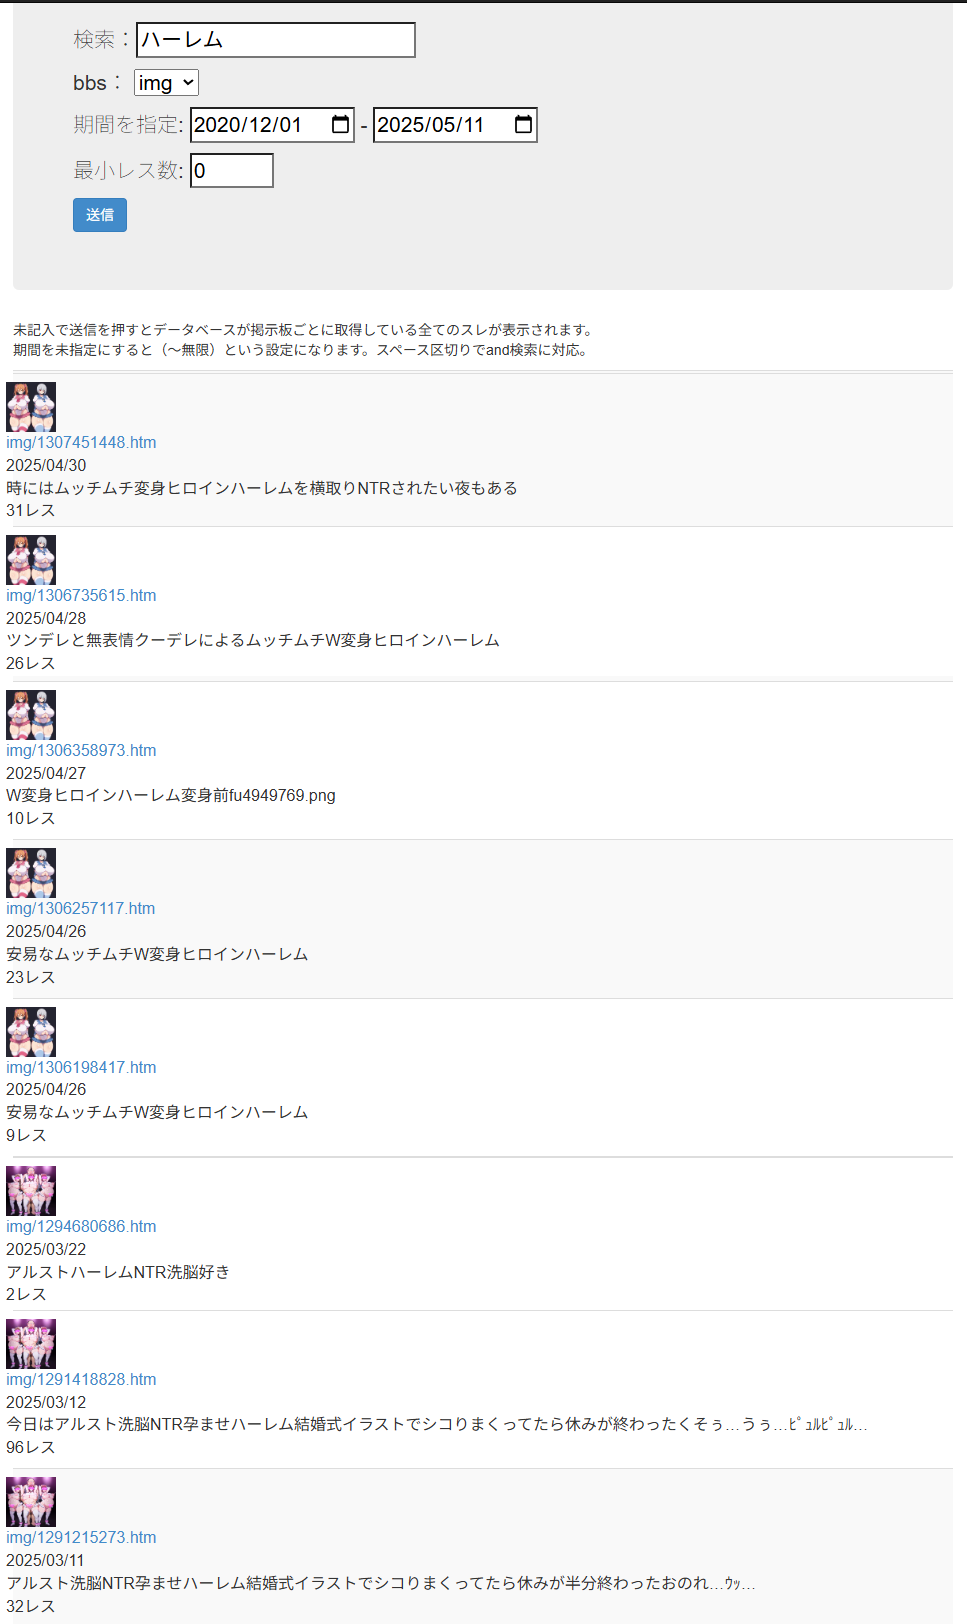Click the 送信 submit button
Screen dimensions: 967x1624
pyautogui.click(x=100, y=215)
